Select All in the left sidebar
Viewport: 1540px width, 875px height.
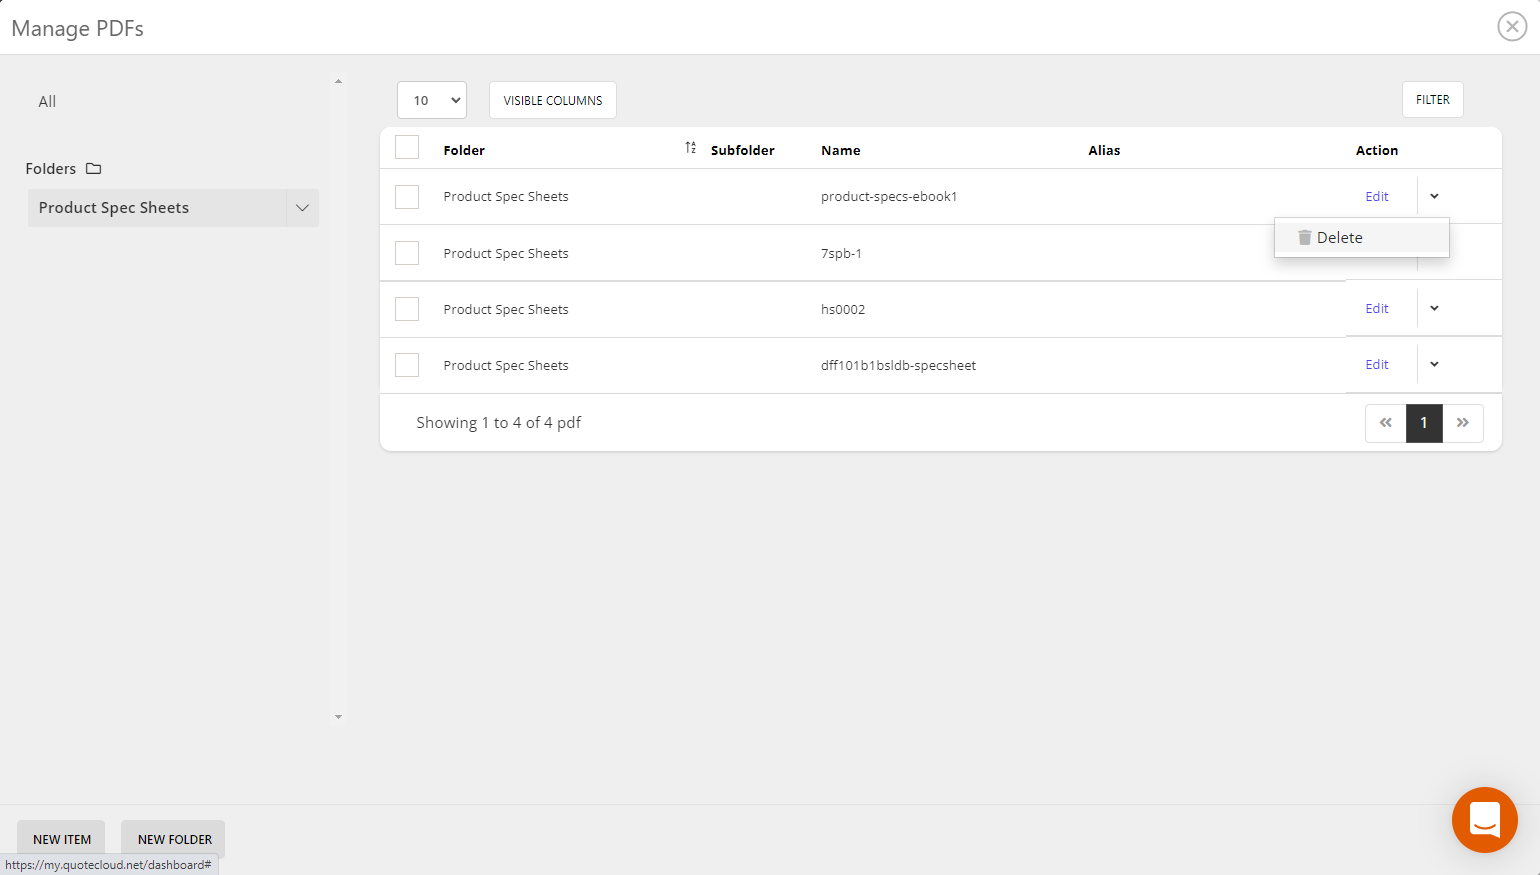pyautogui.click(x=47, y=102)
